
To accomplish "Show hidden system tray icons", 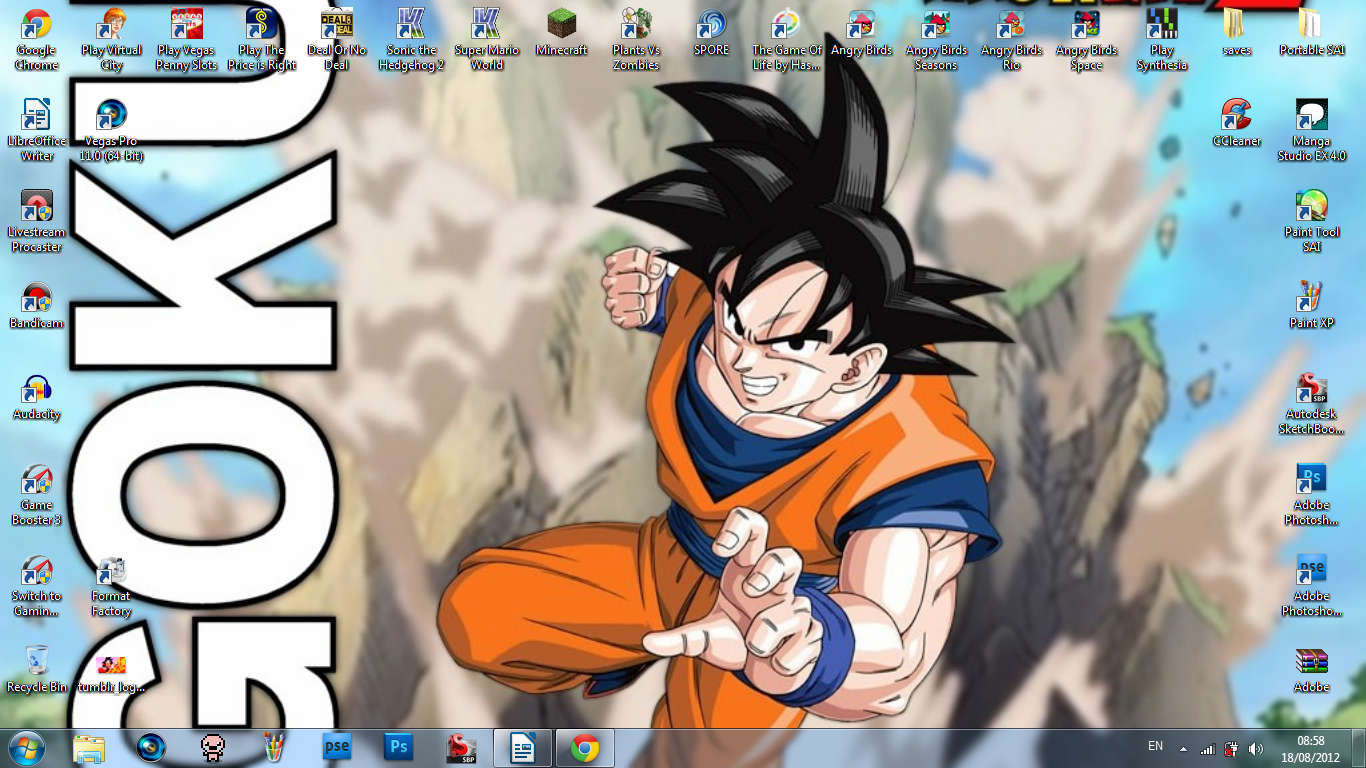I will [1184, 748].
